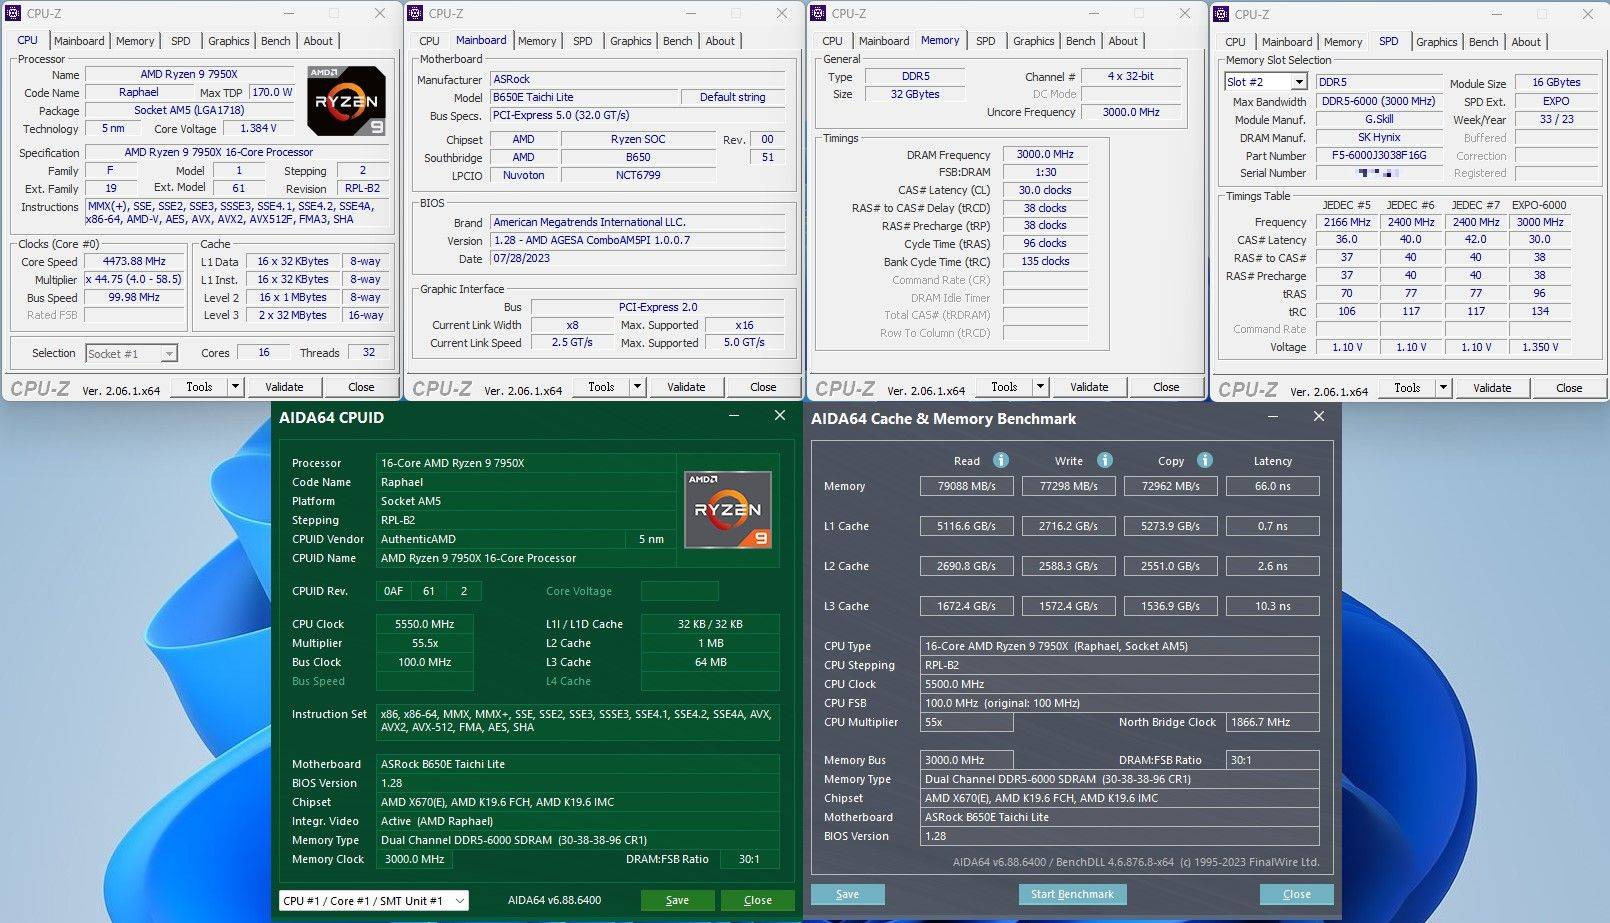Open the Tools dropdown on the Mainboard window
Image resolution: width=1610 pixels, height=923 pixels.
[x=636, y=387]
